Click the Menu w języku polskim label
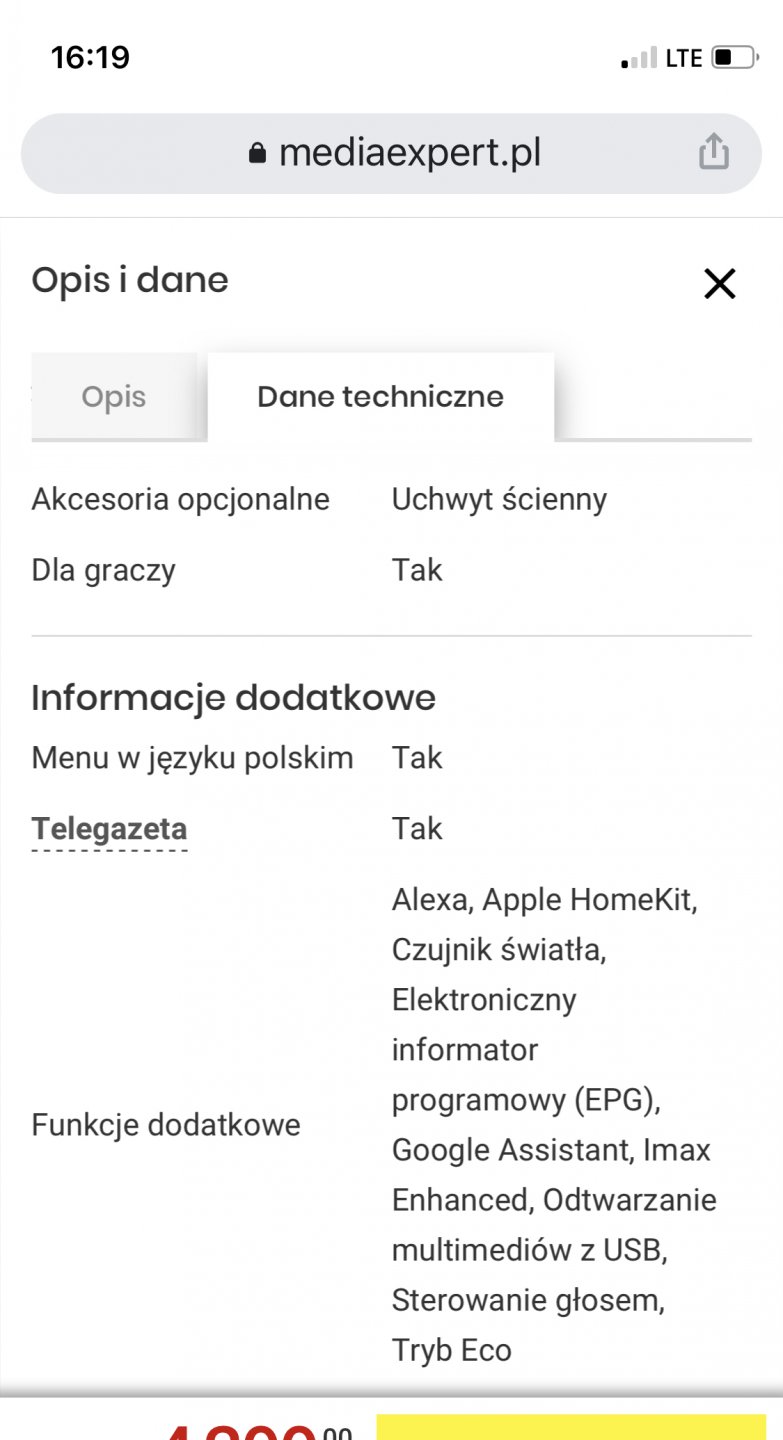 192,758
